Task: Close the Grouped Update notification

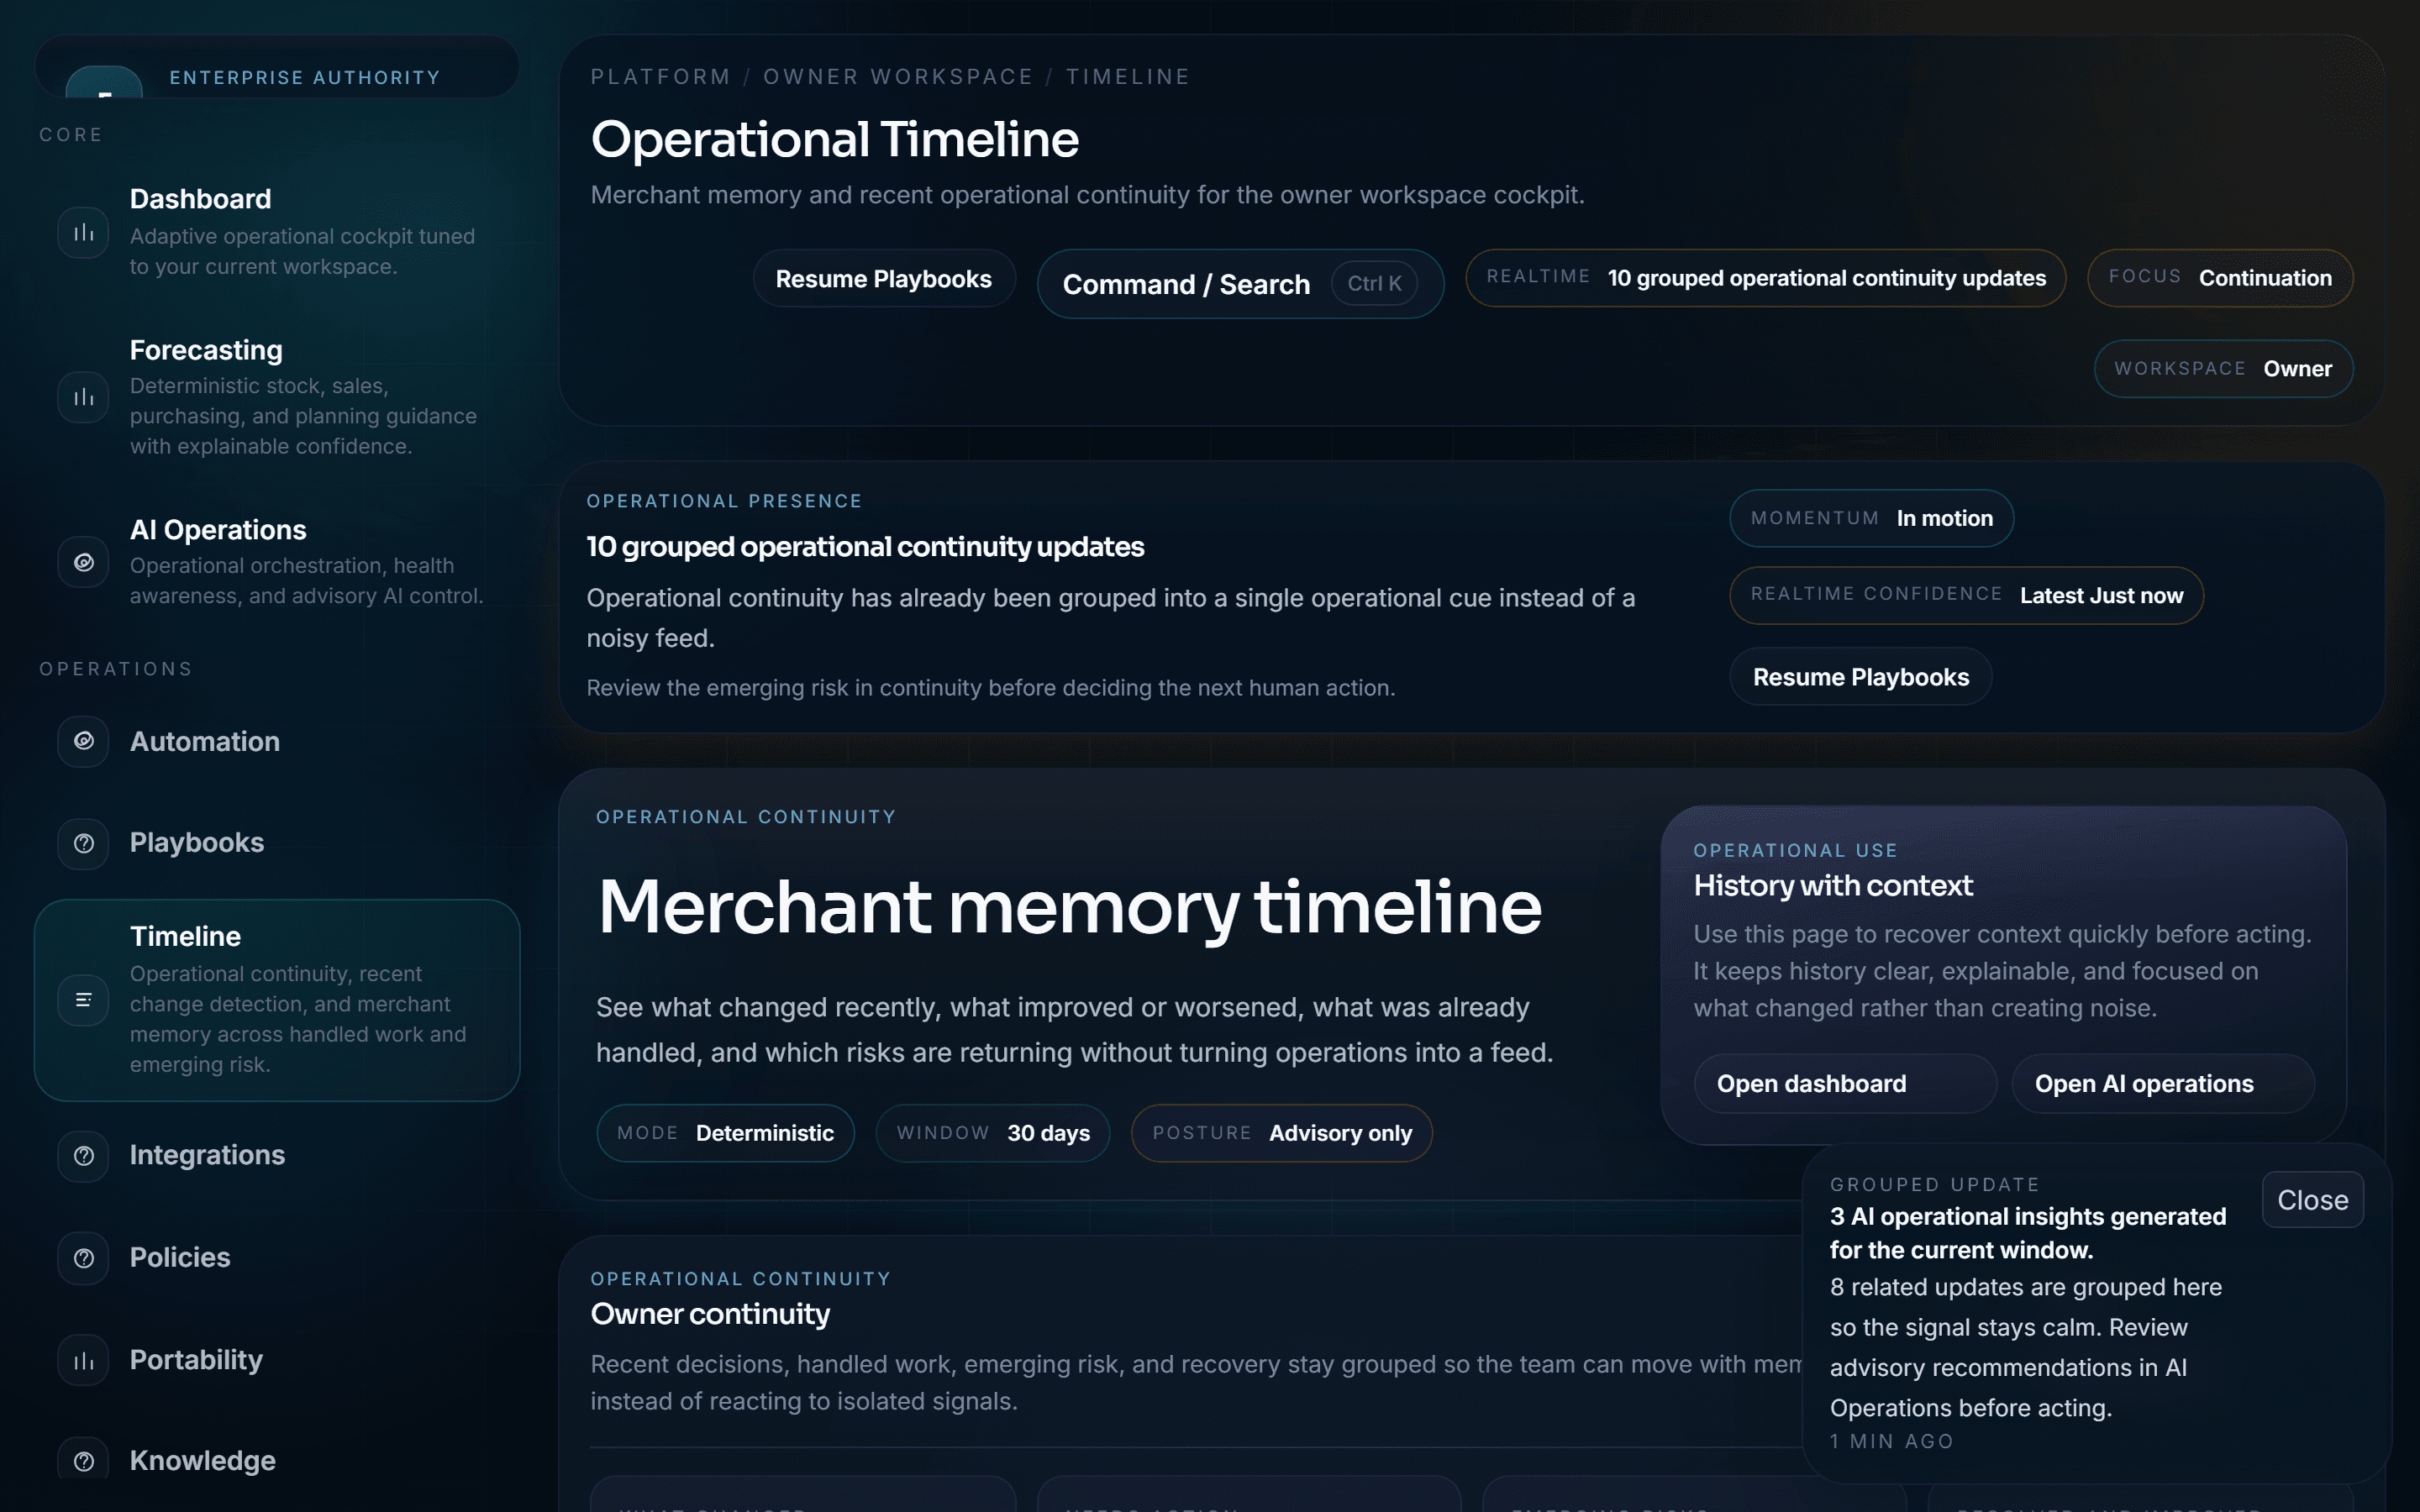Action: pos(2312,1200)
